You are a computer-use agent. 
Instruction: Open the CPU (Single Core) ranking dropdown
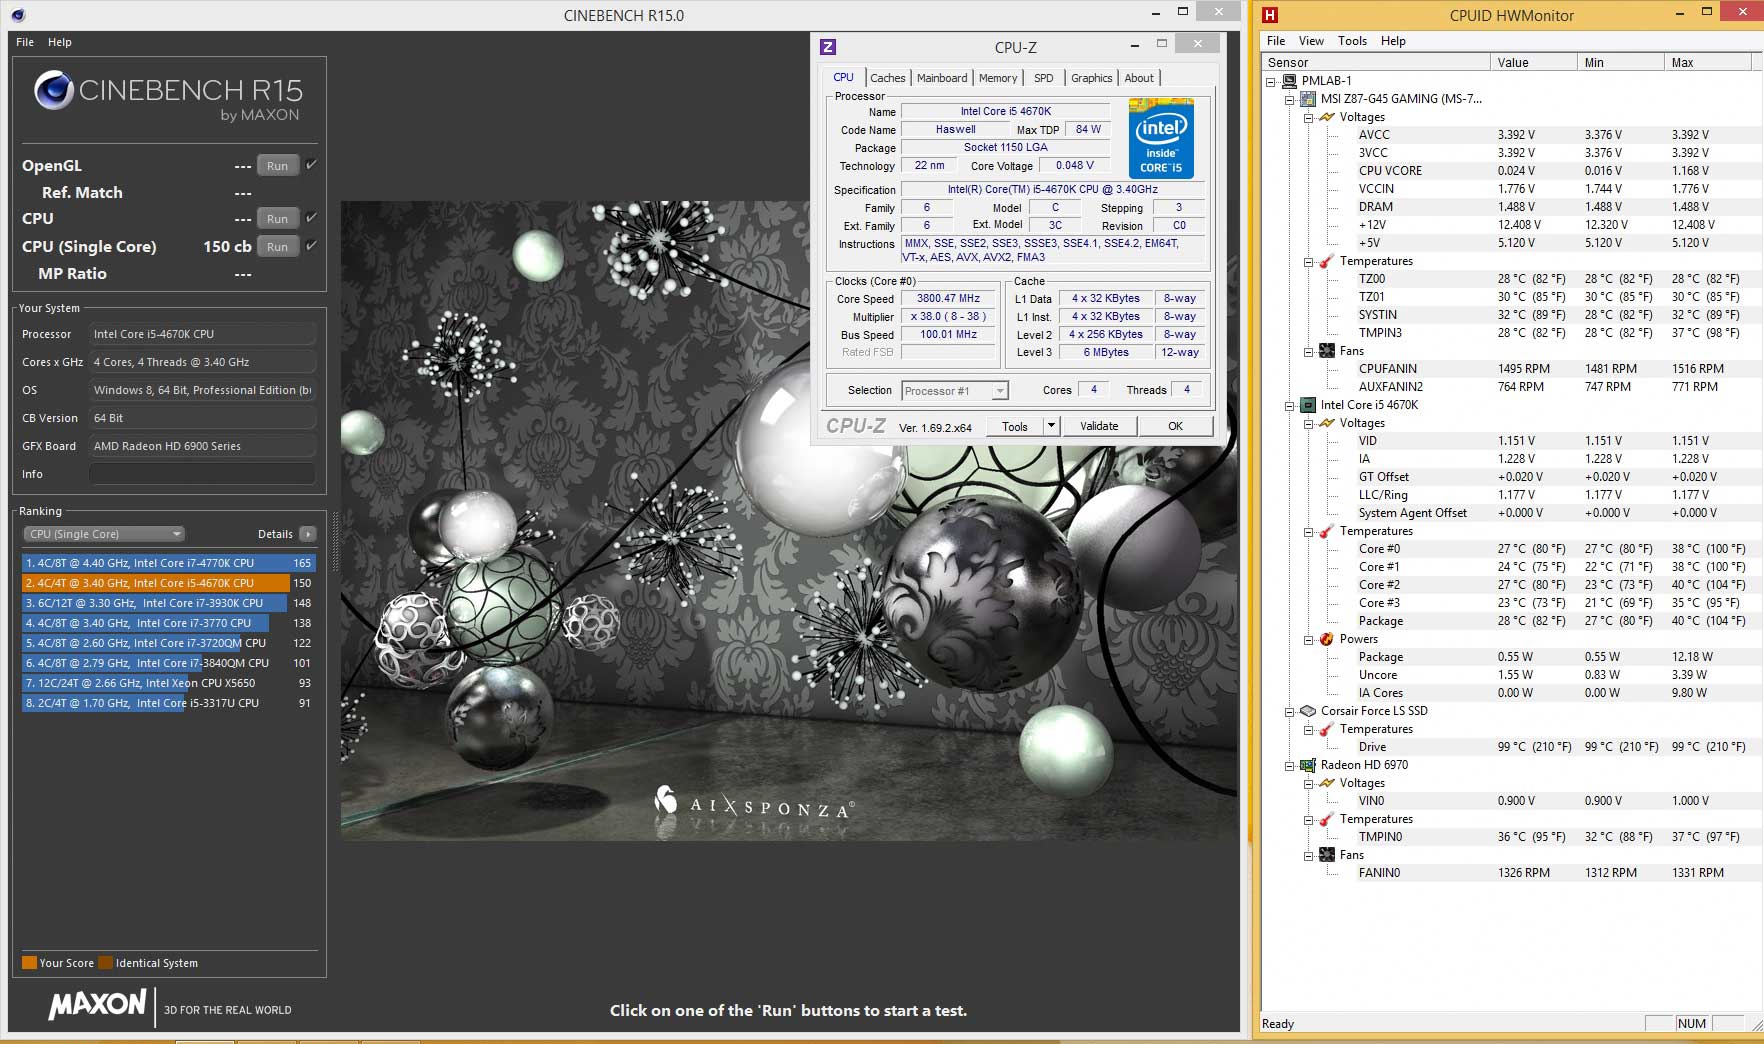[x=104, y=534]
